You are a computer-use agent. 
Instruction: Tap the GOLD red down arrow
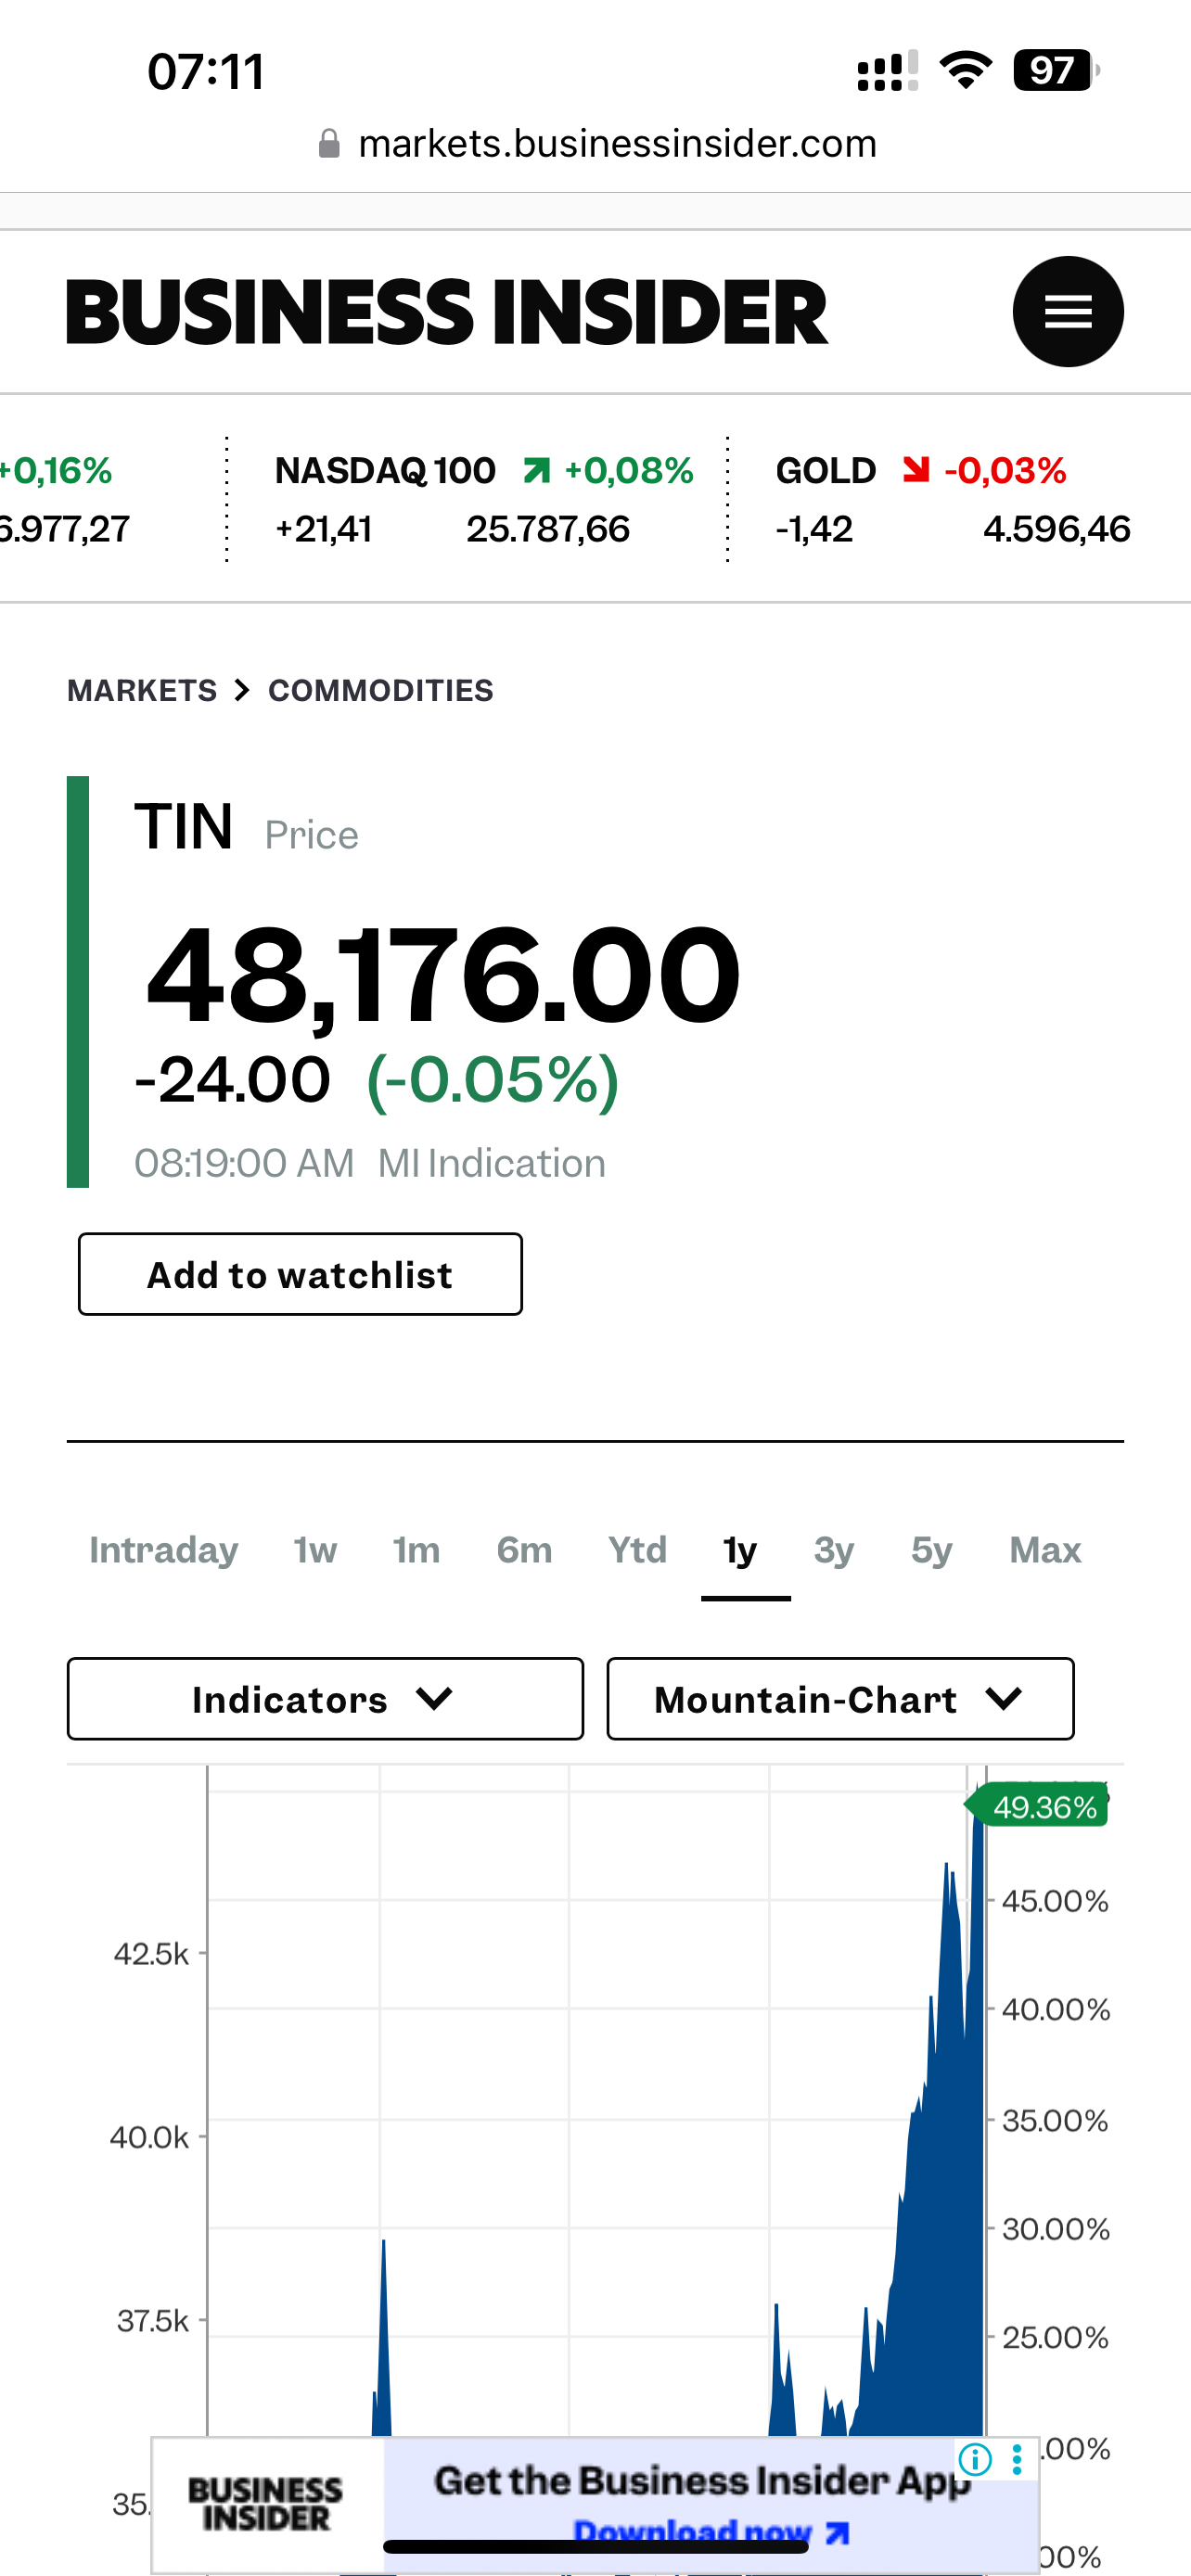[916, 470]
